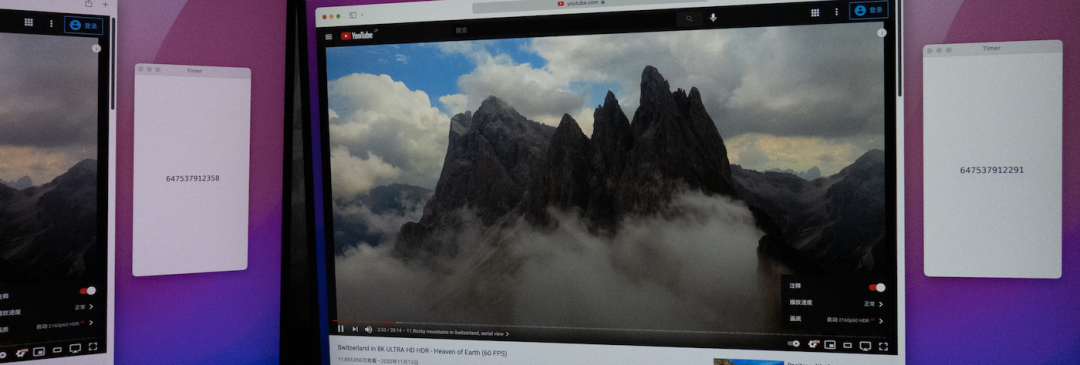Switch to theater mode on right monitor
1080x365 pixels.
click(x=848, y=346)
